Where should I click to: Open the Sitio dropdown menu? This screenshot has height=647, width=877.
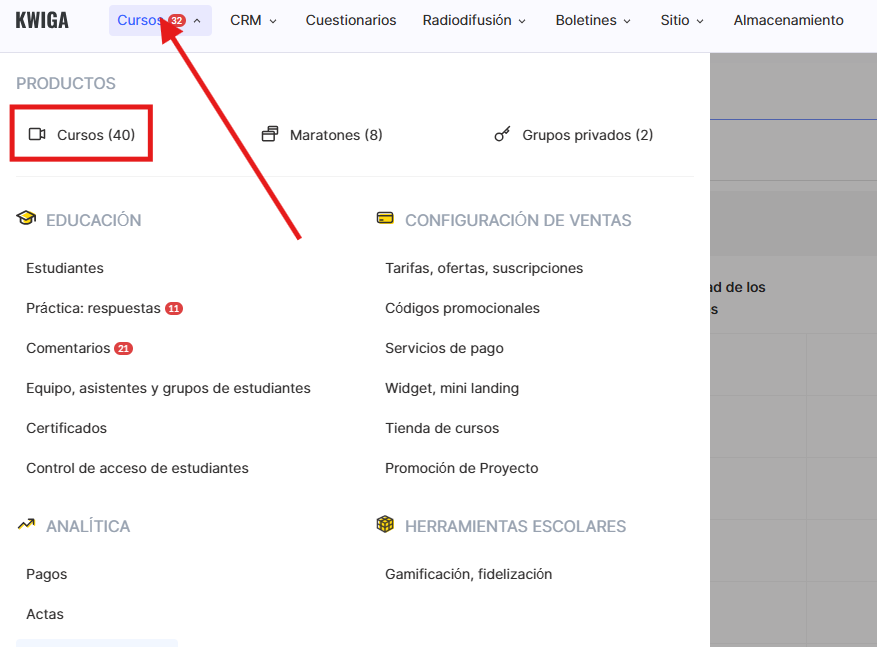(x=682, y=20)
